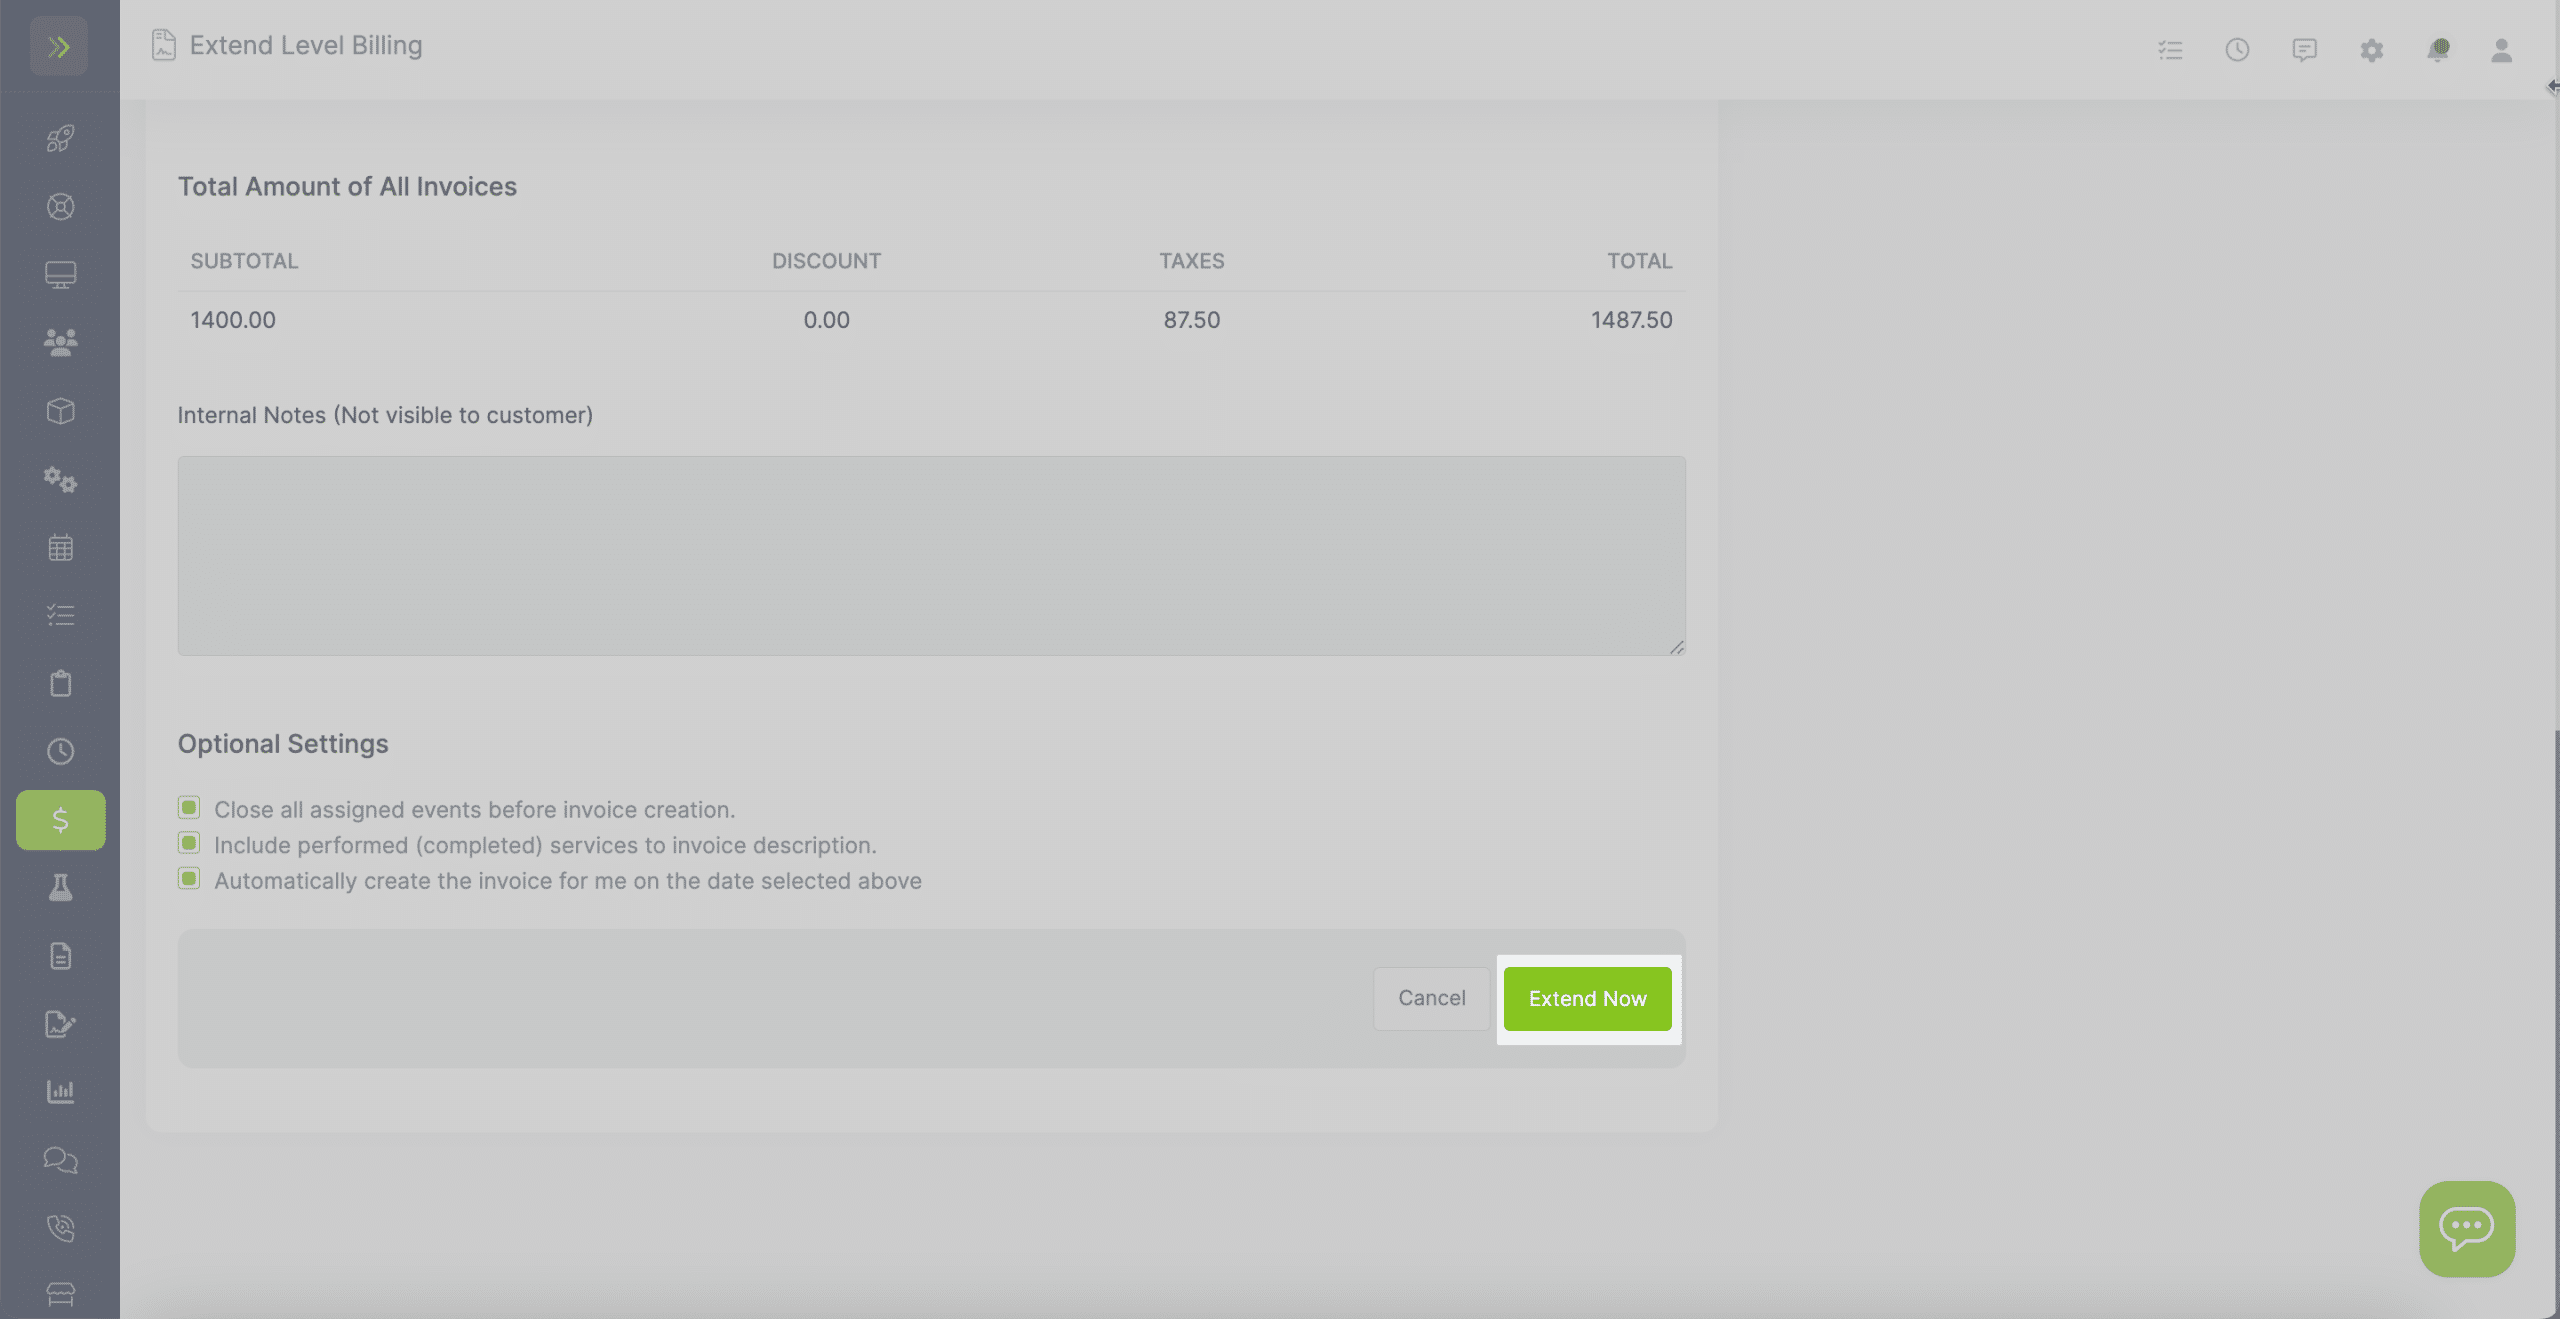Image resolution: width=2560 pixels, height=1319 pixels.
Task: Open the task list icon in top bar
Action: pyautogui.click(x=2170, y=50)
